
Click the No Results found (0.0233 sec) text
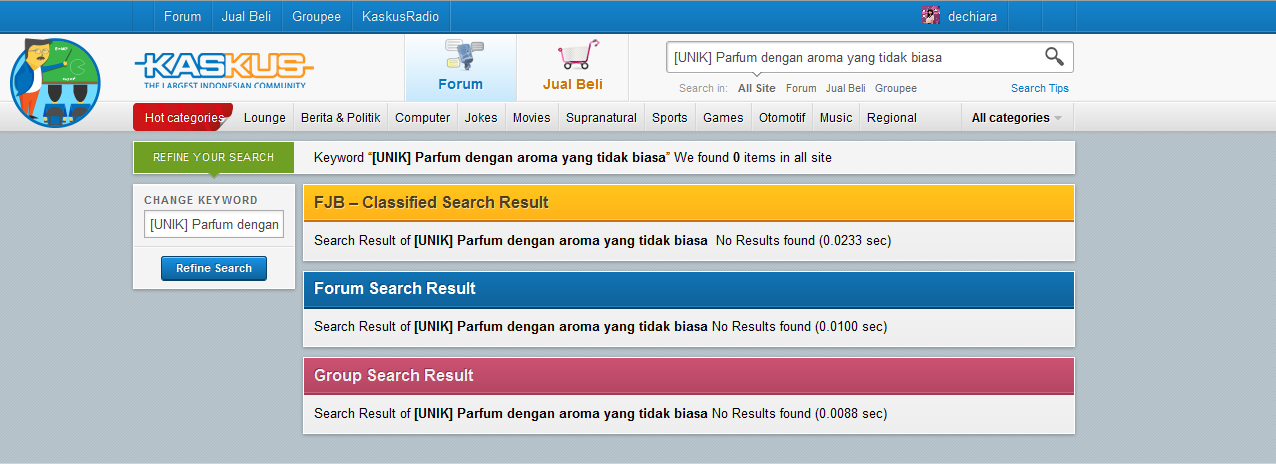(x=803, y=240)
